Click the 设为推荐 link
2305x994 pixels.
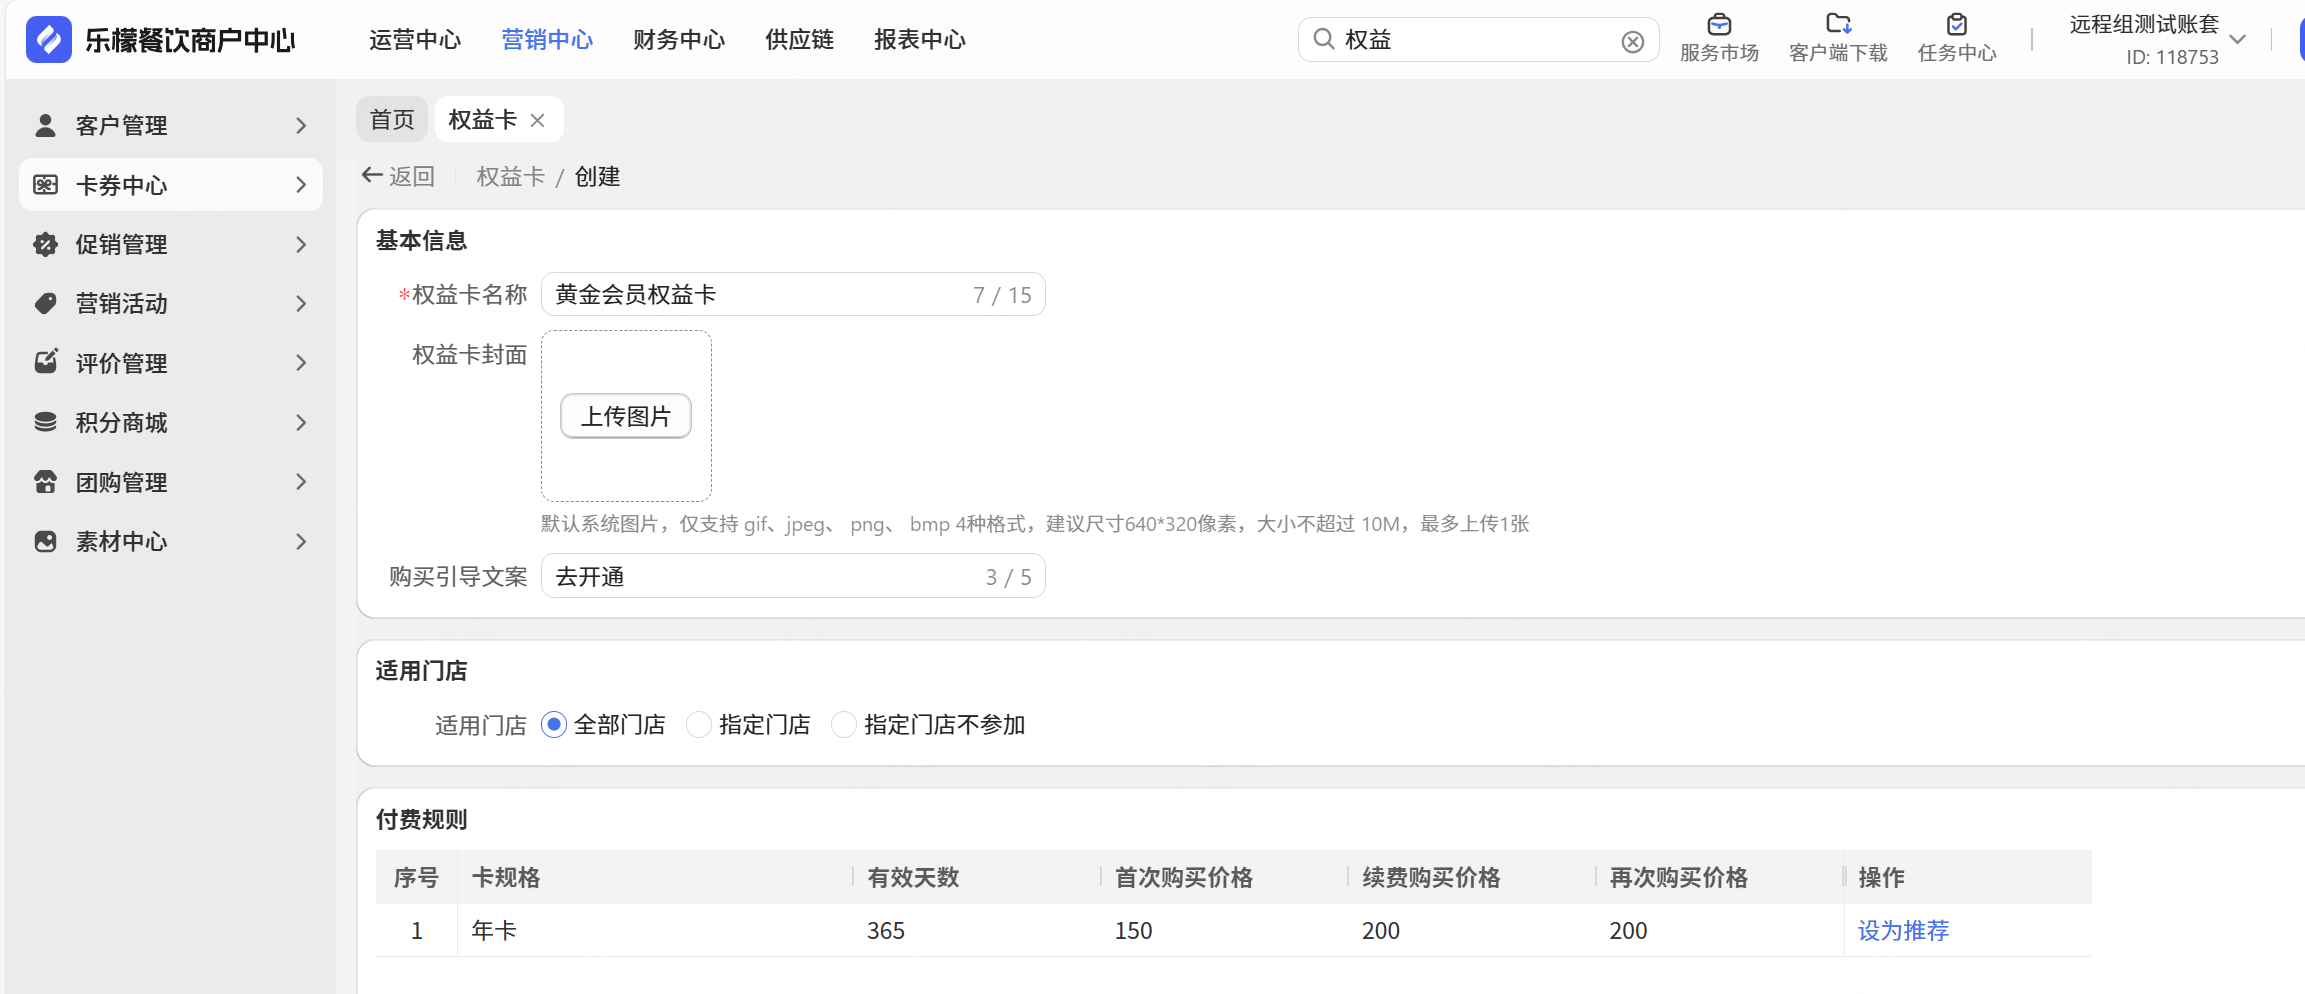coord(1903,931)
